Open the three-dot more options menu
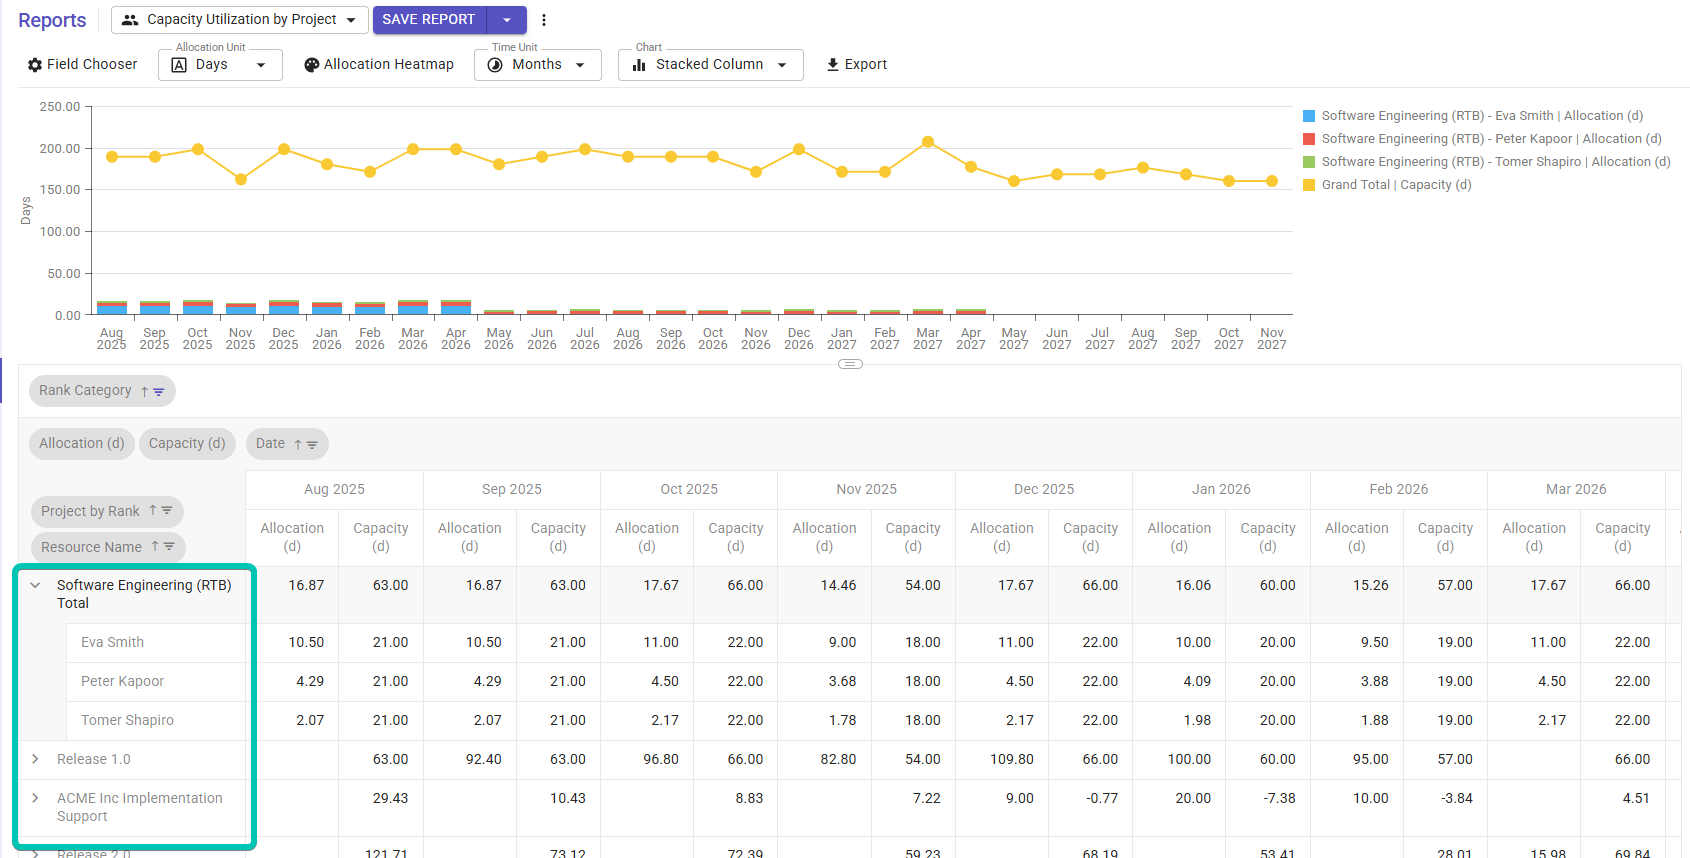Screen dimensions: 1690x858 pos(544,20)
